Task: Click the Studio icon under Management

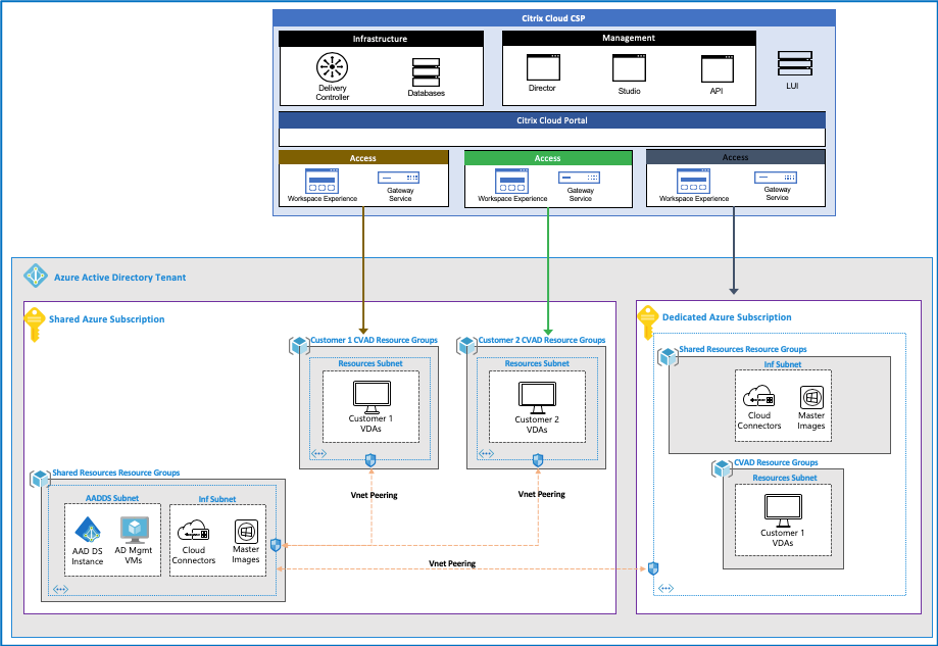Action: pos(627,68)
